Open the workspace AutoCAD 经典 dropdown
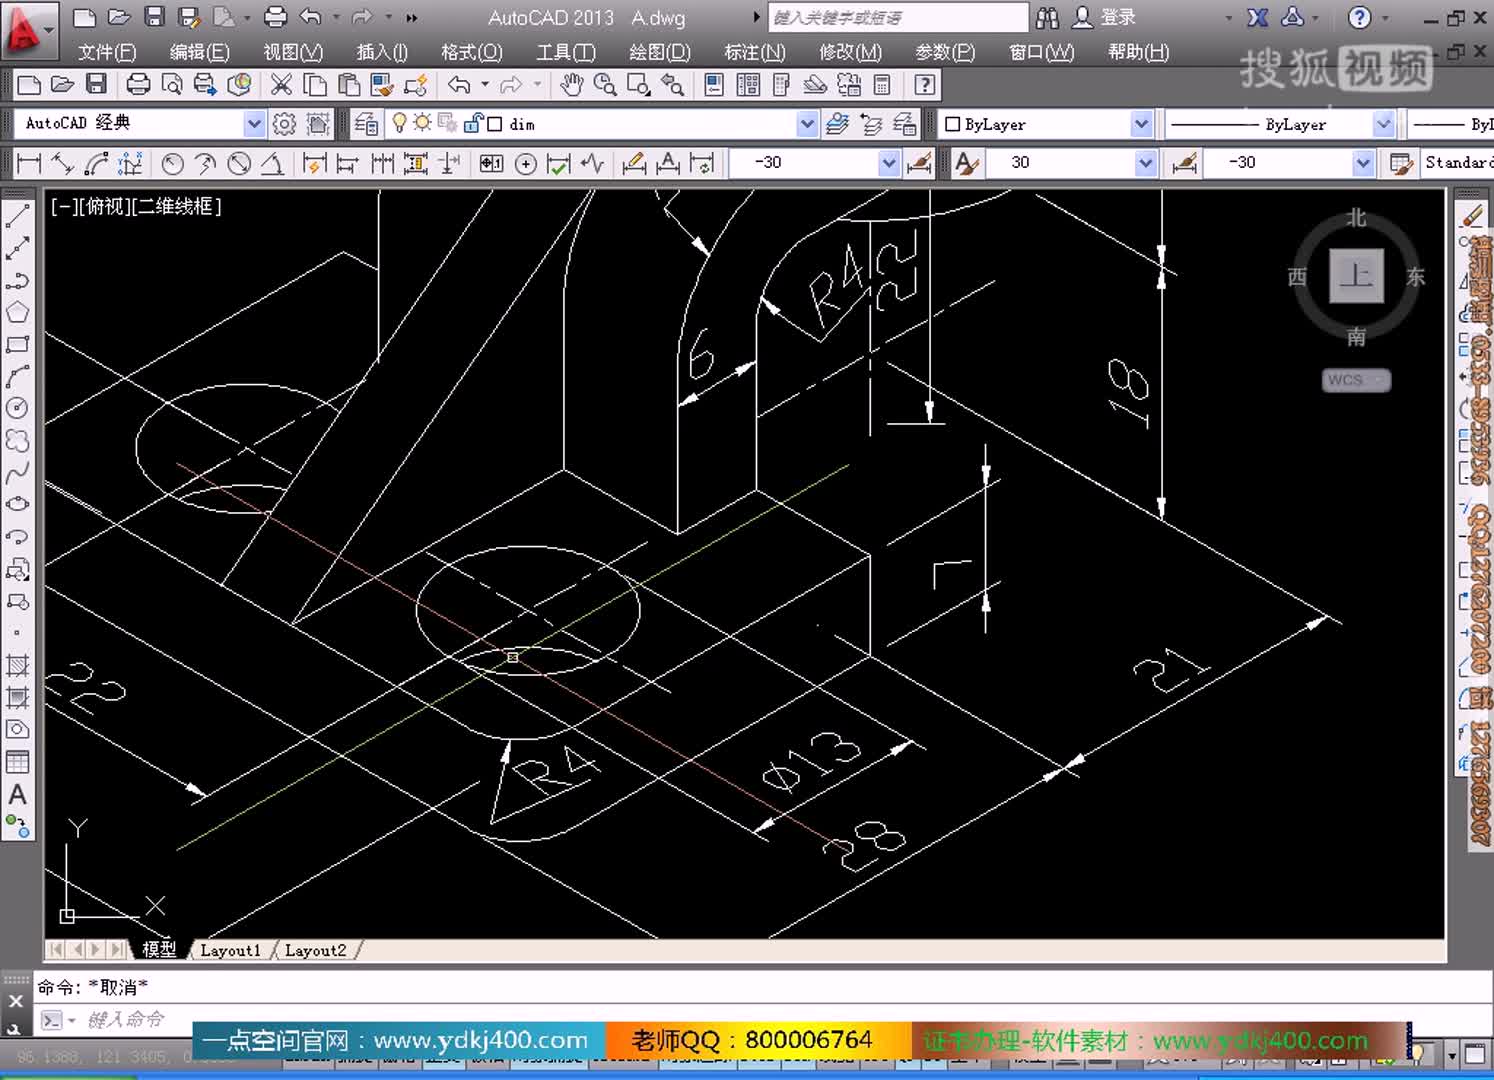The width and height of the screenshot is (1494, 1080). click(254, 124)
